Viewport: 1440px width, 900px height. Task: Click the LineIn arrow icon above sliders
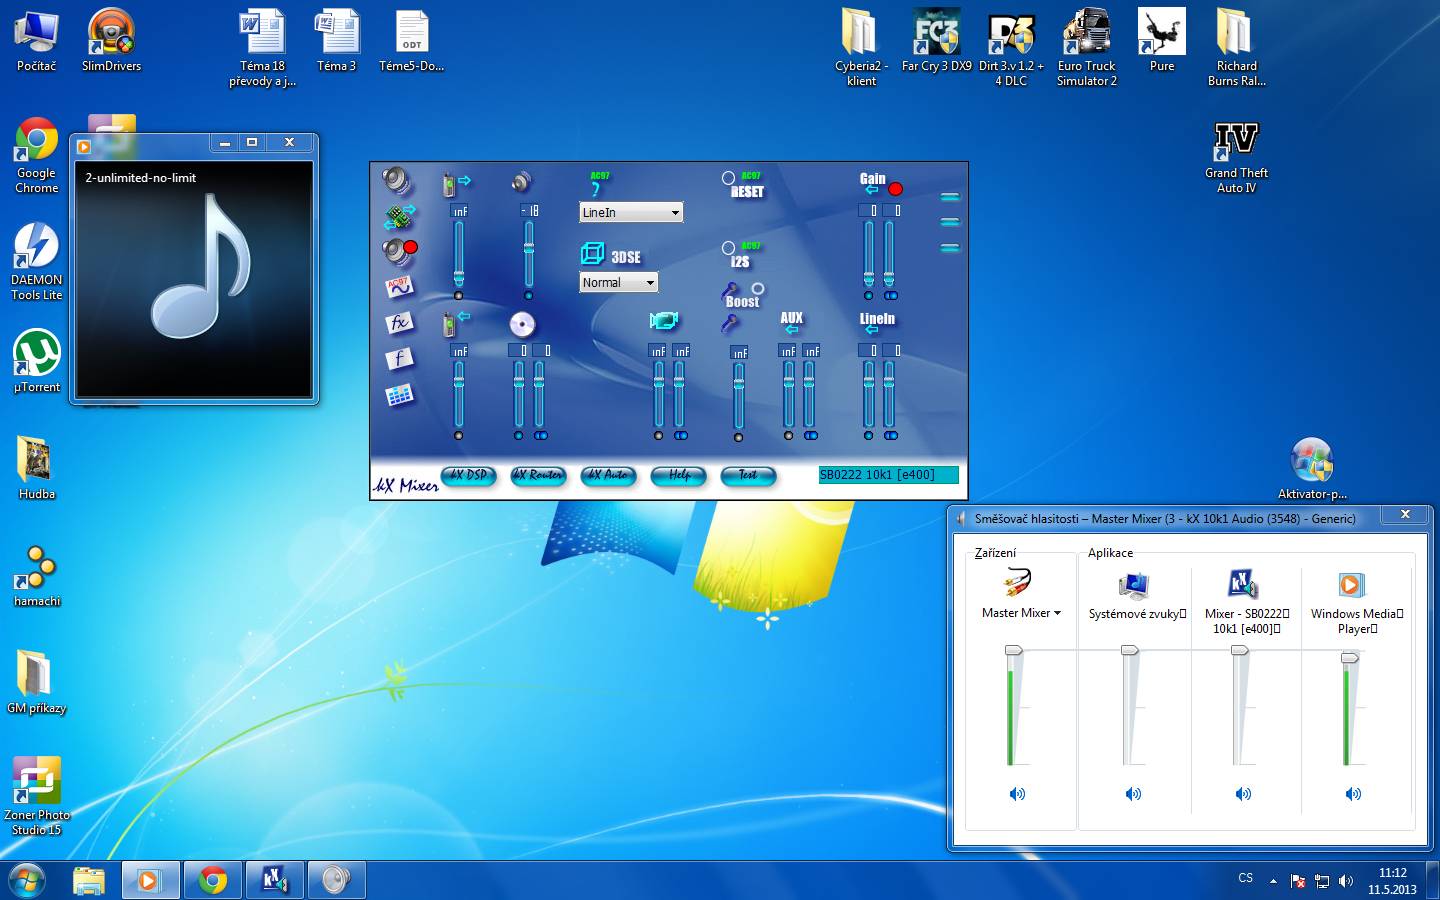click(871, 329)
